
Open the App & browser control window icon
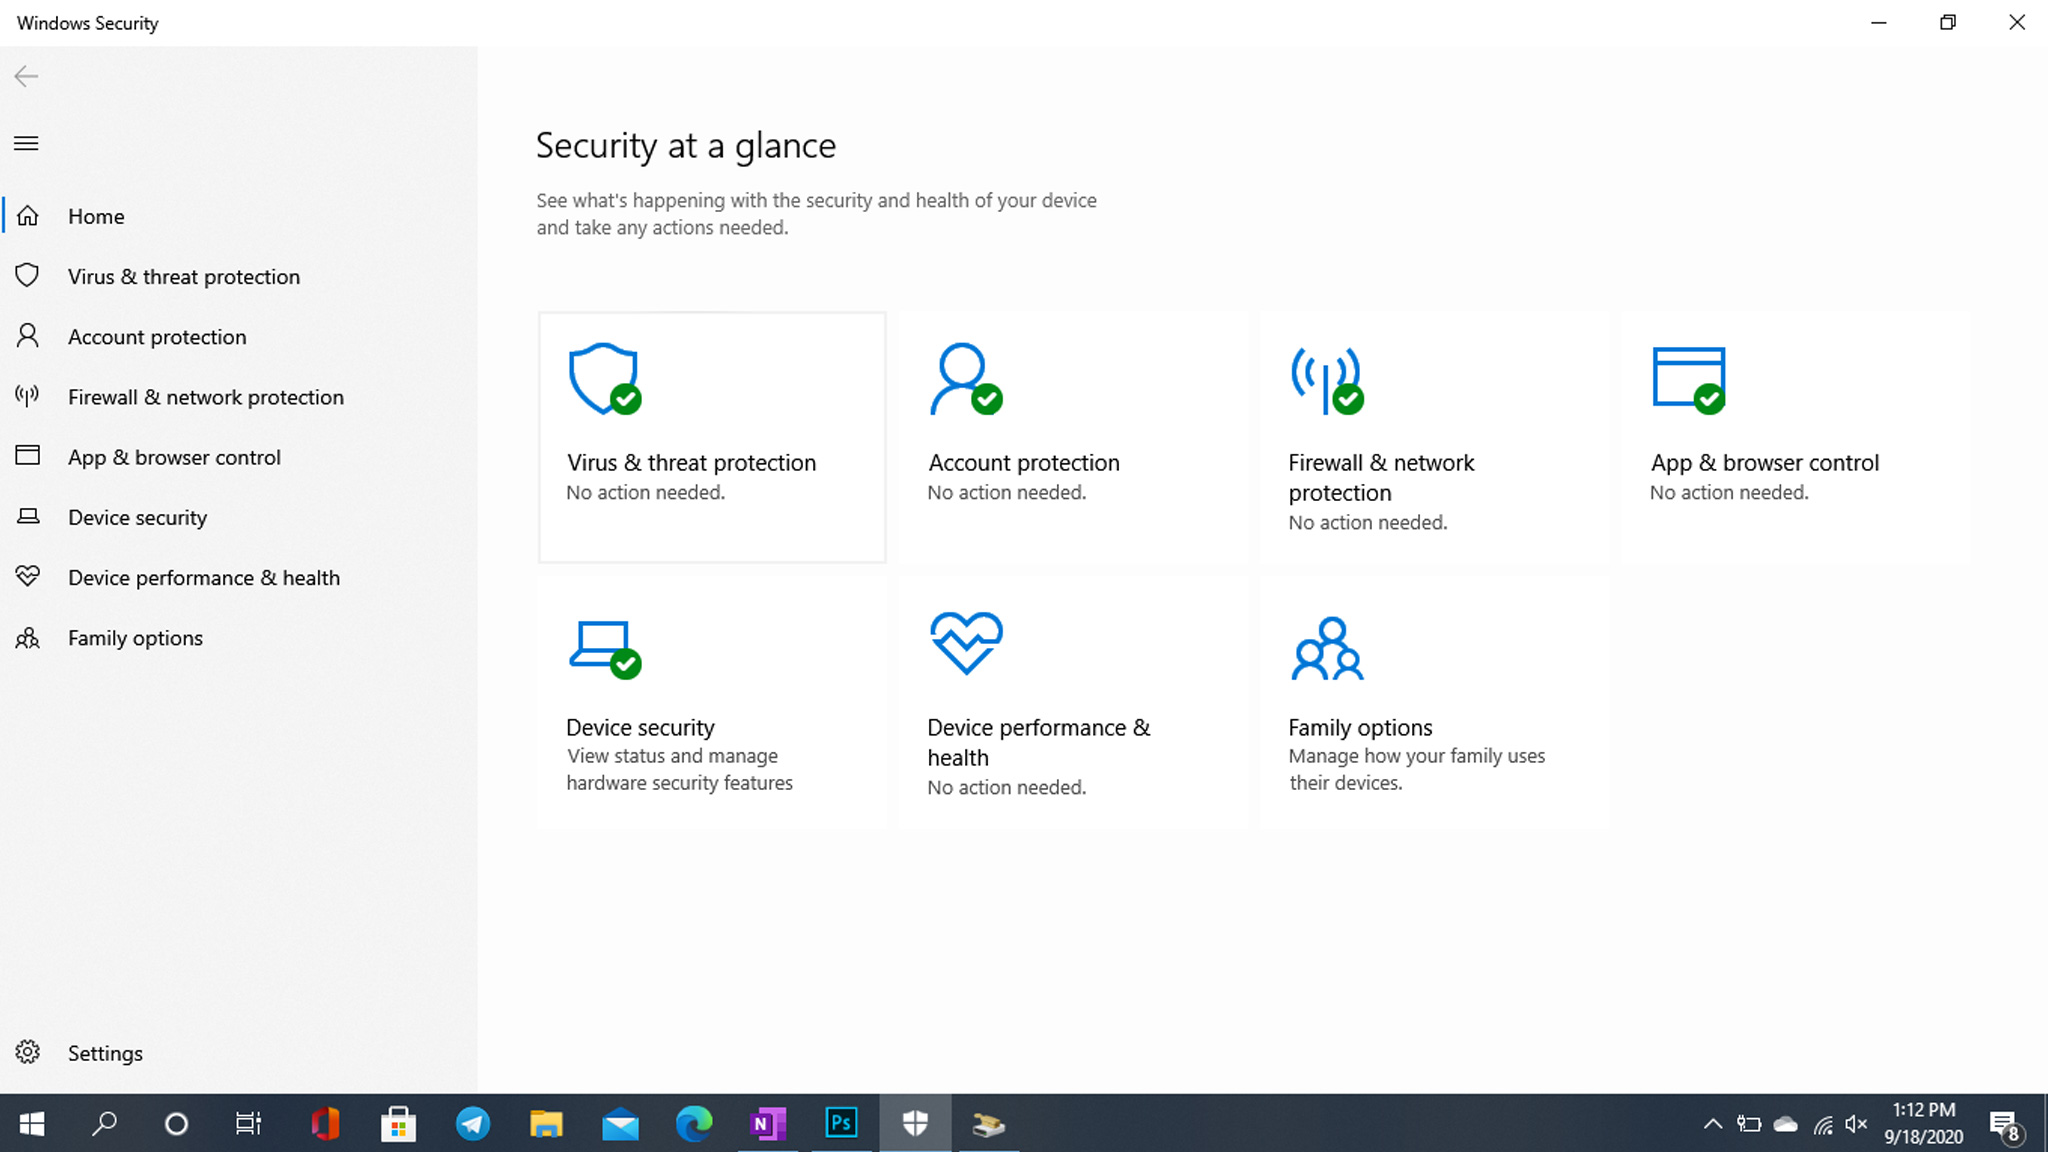pyautogui.click(x=1688, y=379)
